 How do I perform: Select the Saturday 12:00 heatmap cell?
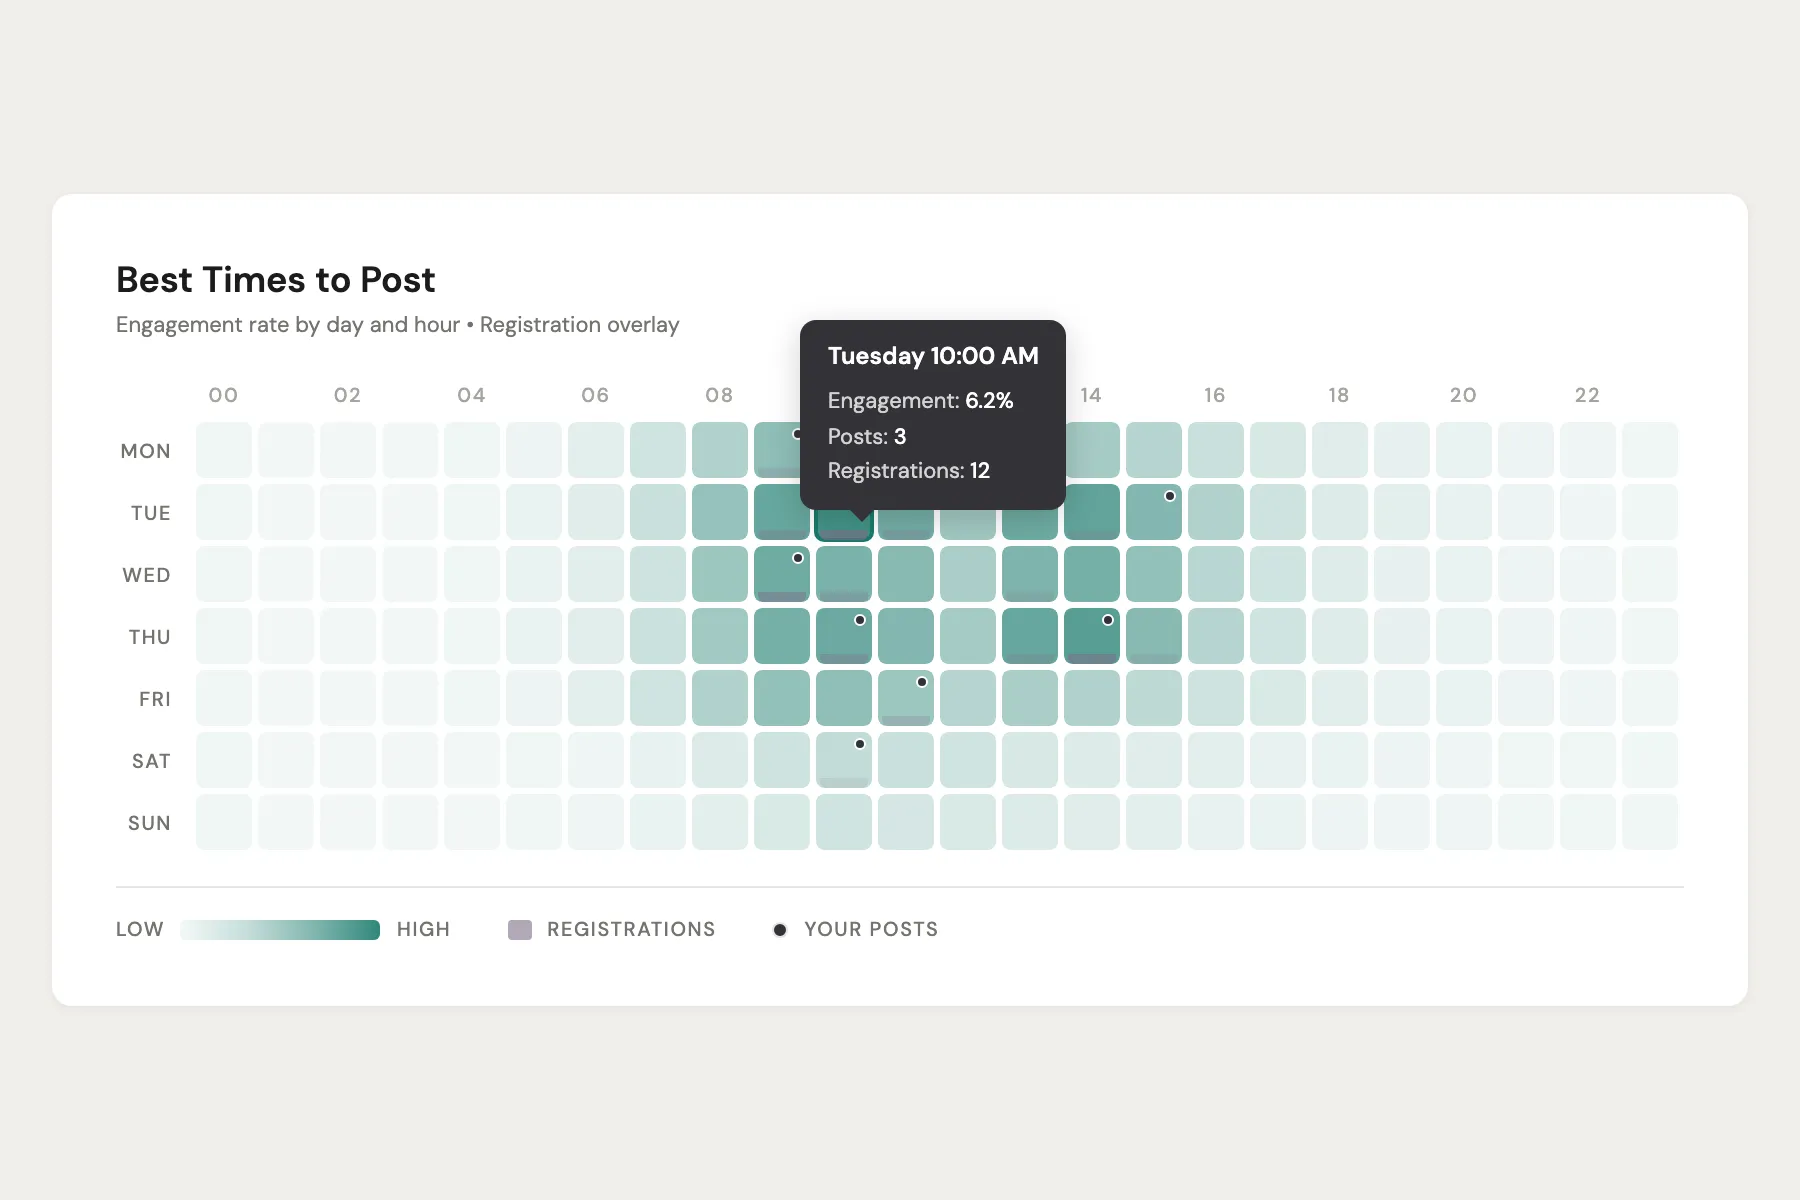968,760
